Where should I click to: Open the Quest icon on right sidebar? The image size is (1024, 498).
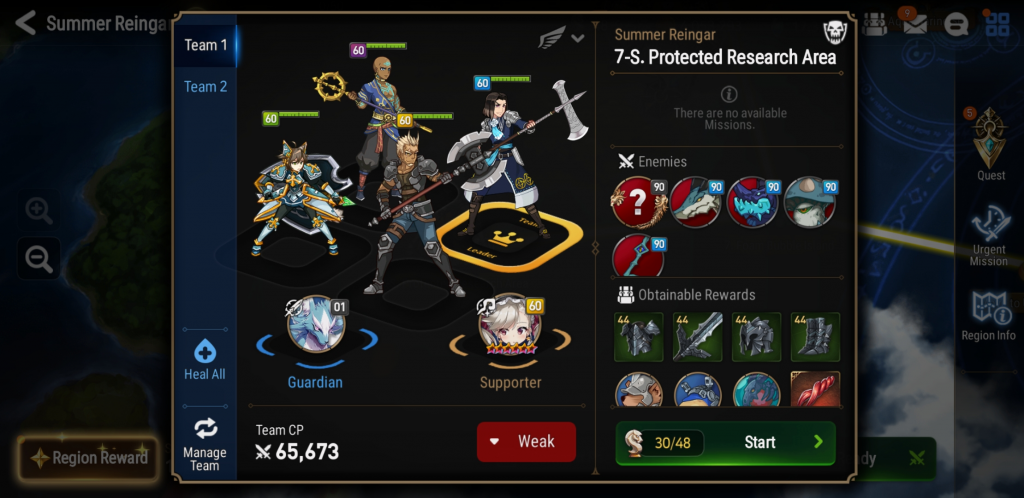click(991, 140)
